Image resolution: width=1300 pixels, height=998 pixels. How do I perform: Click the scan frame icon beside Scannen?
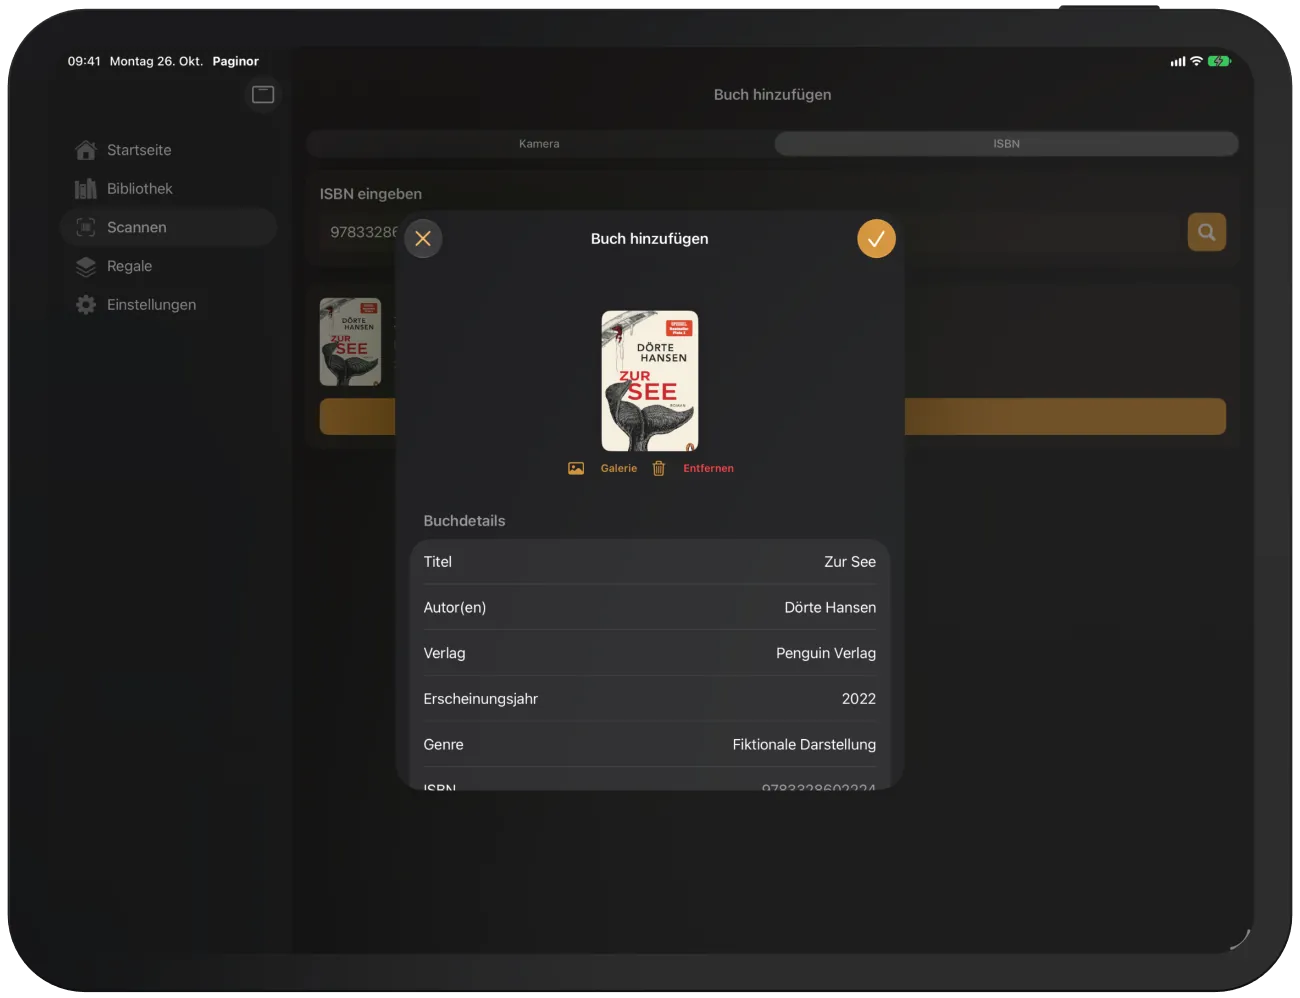point(86,227)
